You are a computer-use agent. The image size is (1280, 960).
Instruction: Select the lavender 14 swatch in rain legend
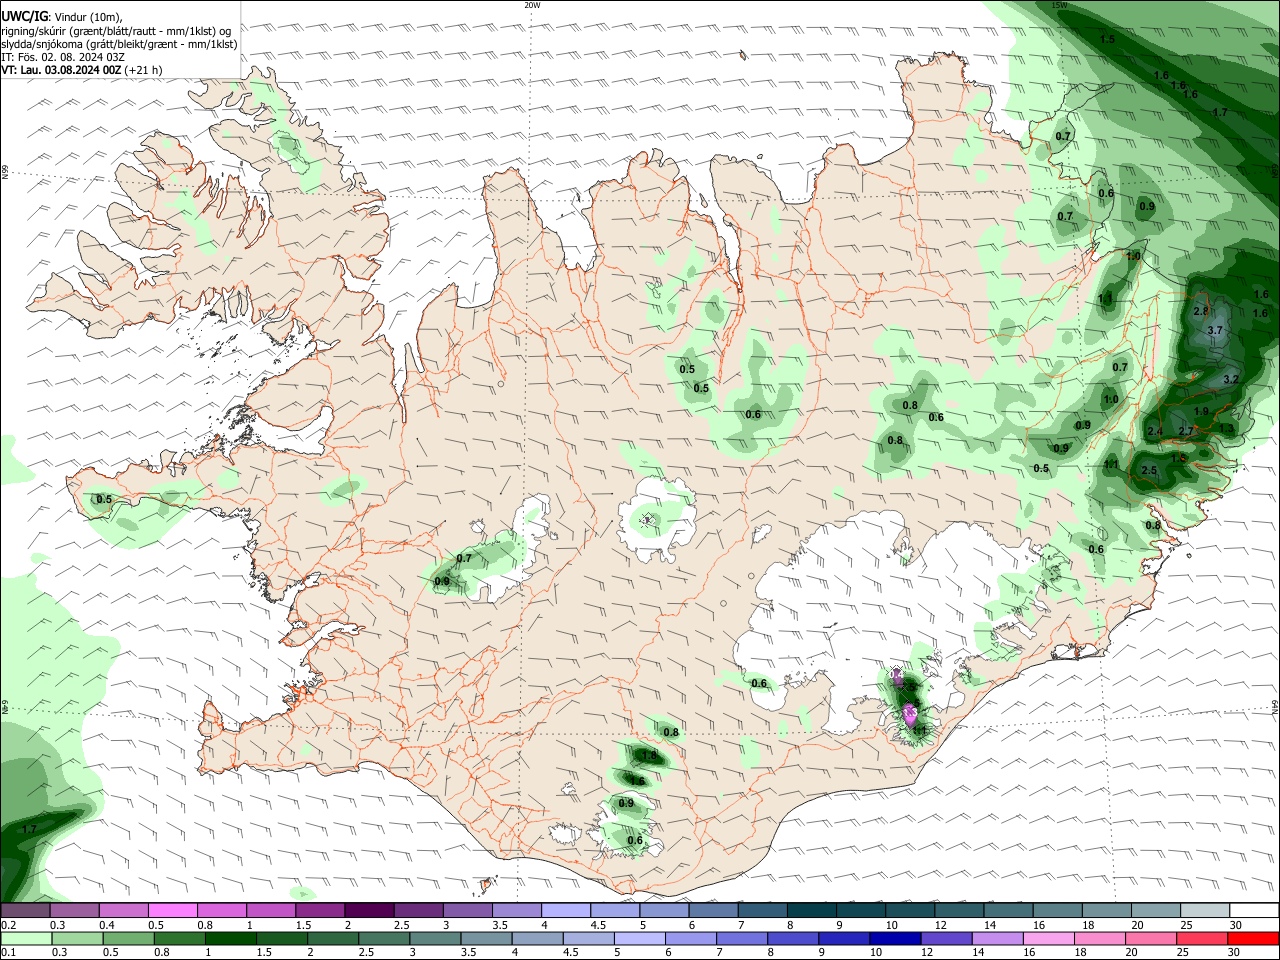point(997,938)
